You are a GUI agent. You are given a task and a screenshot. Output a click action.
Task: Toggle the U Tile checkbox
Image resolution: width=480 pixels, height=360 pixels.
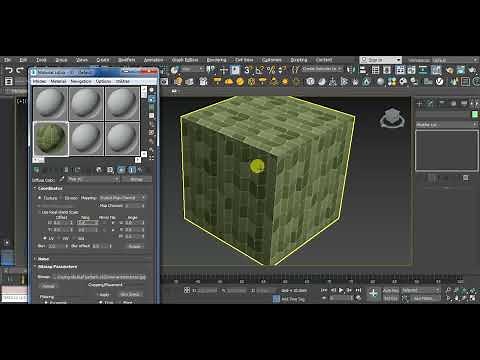pyautogui.click(x=113, y=222)
